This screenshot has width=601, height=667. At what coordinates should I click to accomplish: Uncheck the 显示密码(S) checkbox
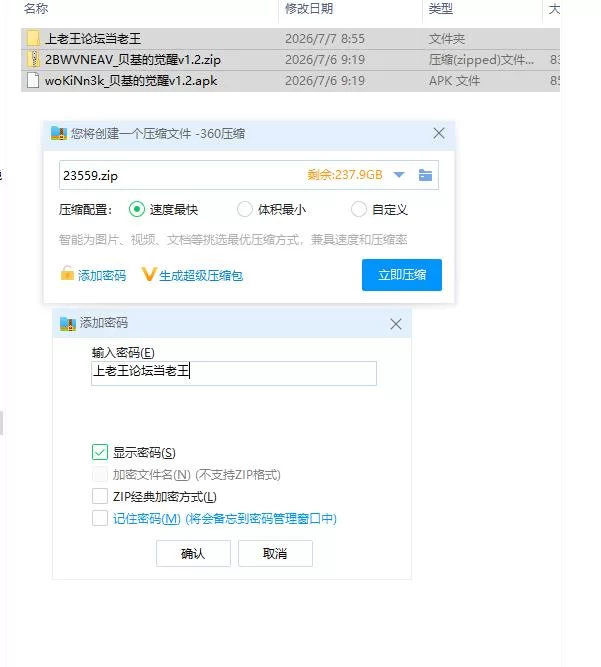100,453
